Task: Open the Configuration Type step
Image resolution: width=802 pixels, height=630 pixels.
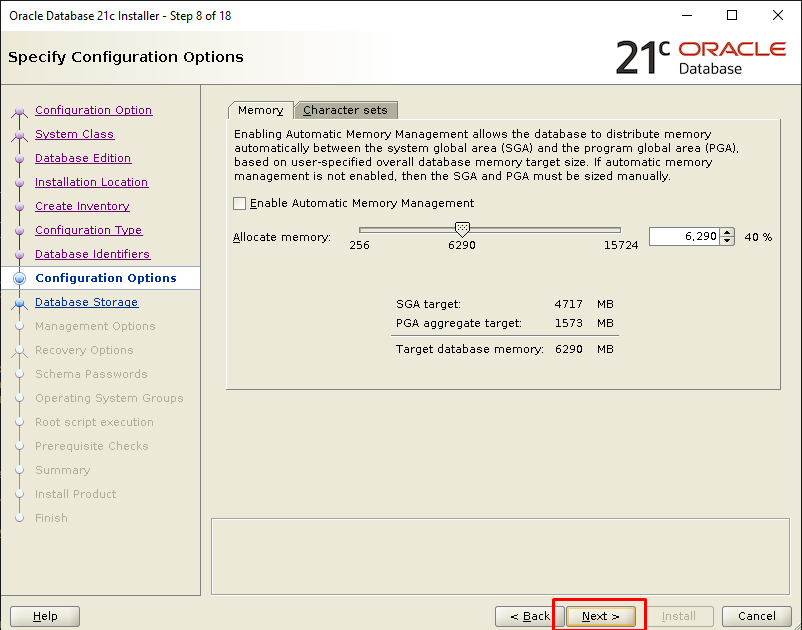Action: click(88, 230)
